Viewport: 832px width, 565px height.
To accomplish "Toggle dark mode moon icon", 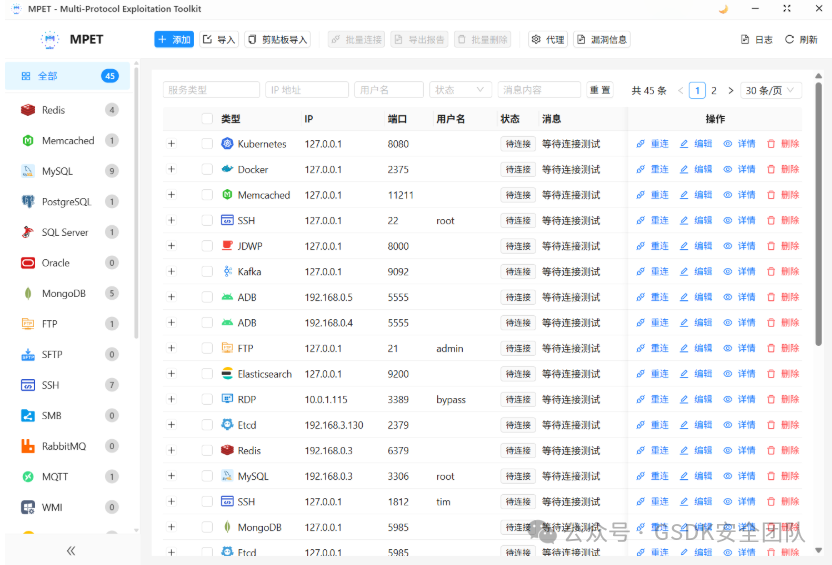I will [723, 9].
